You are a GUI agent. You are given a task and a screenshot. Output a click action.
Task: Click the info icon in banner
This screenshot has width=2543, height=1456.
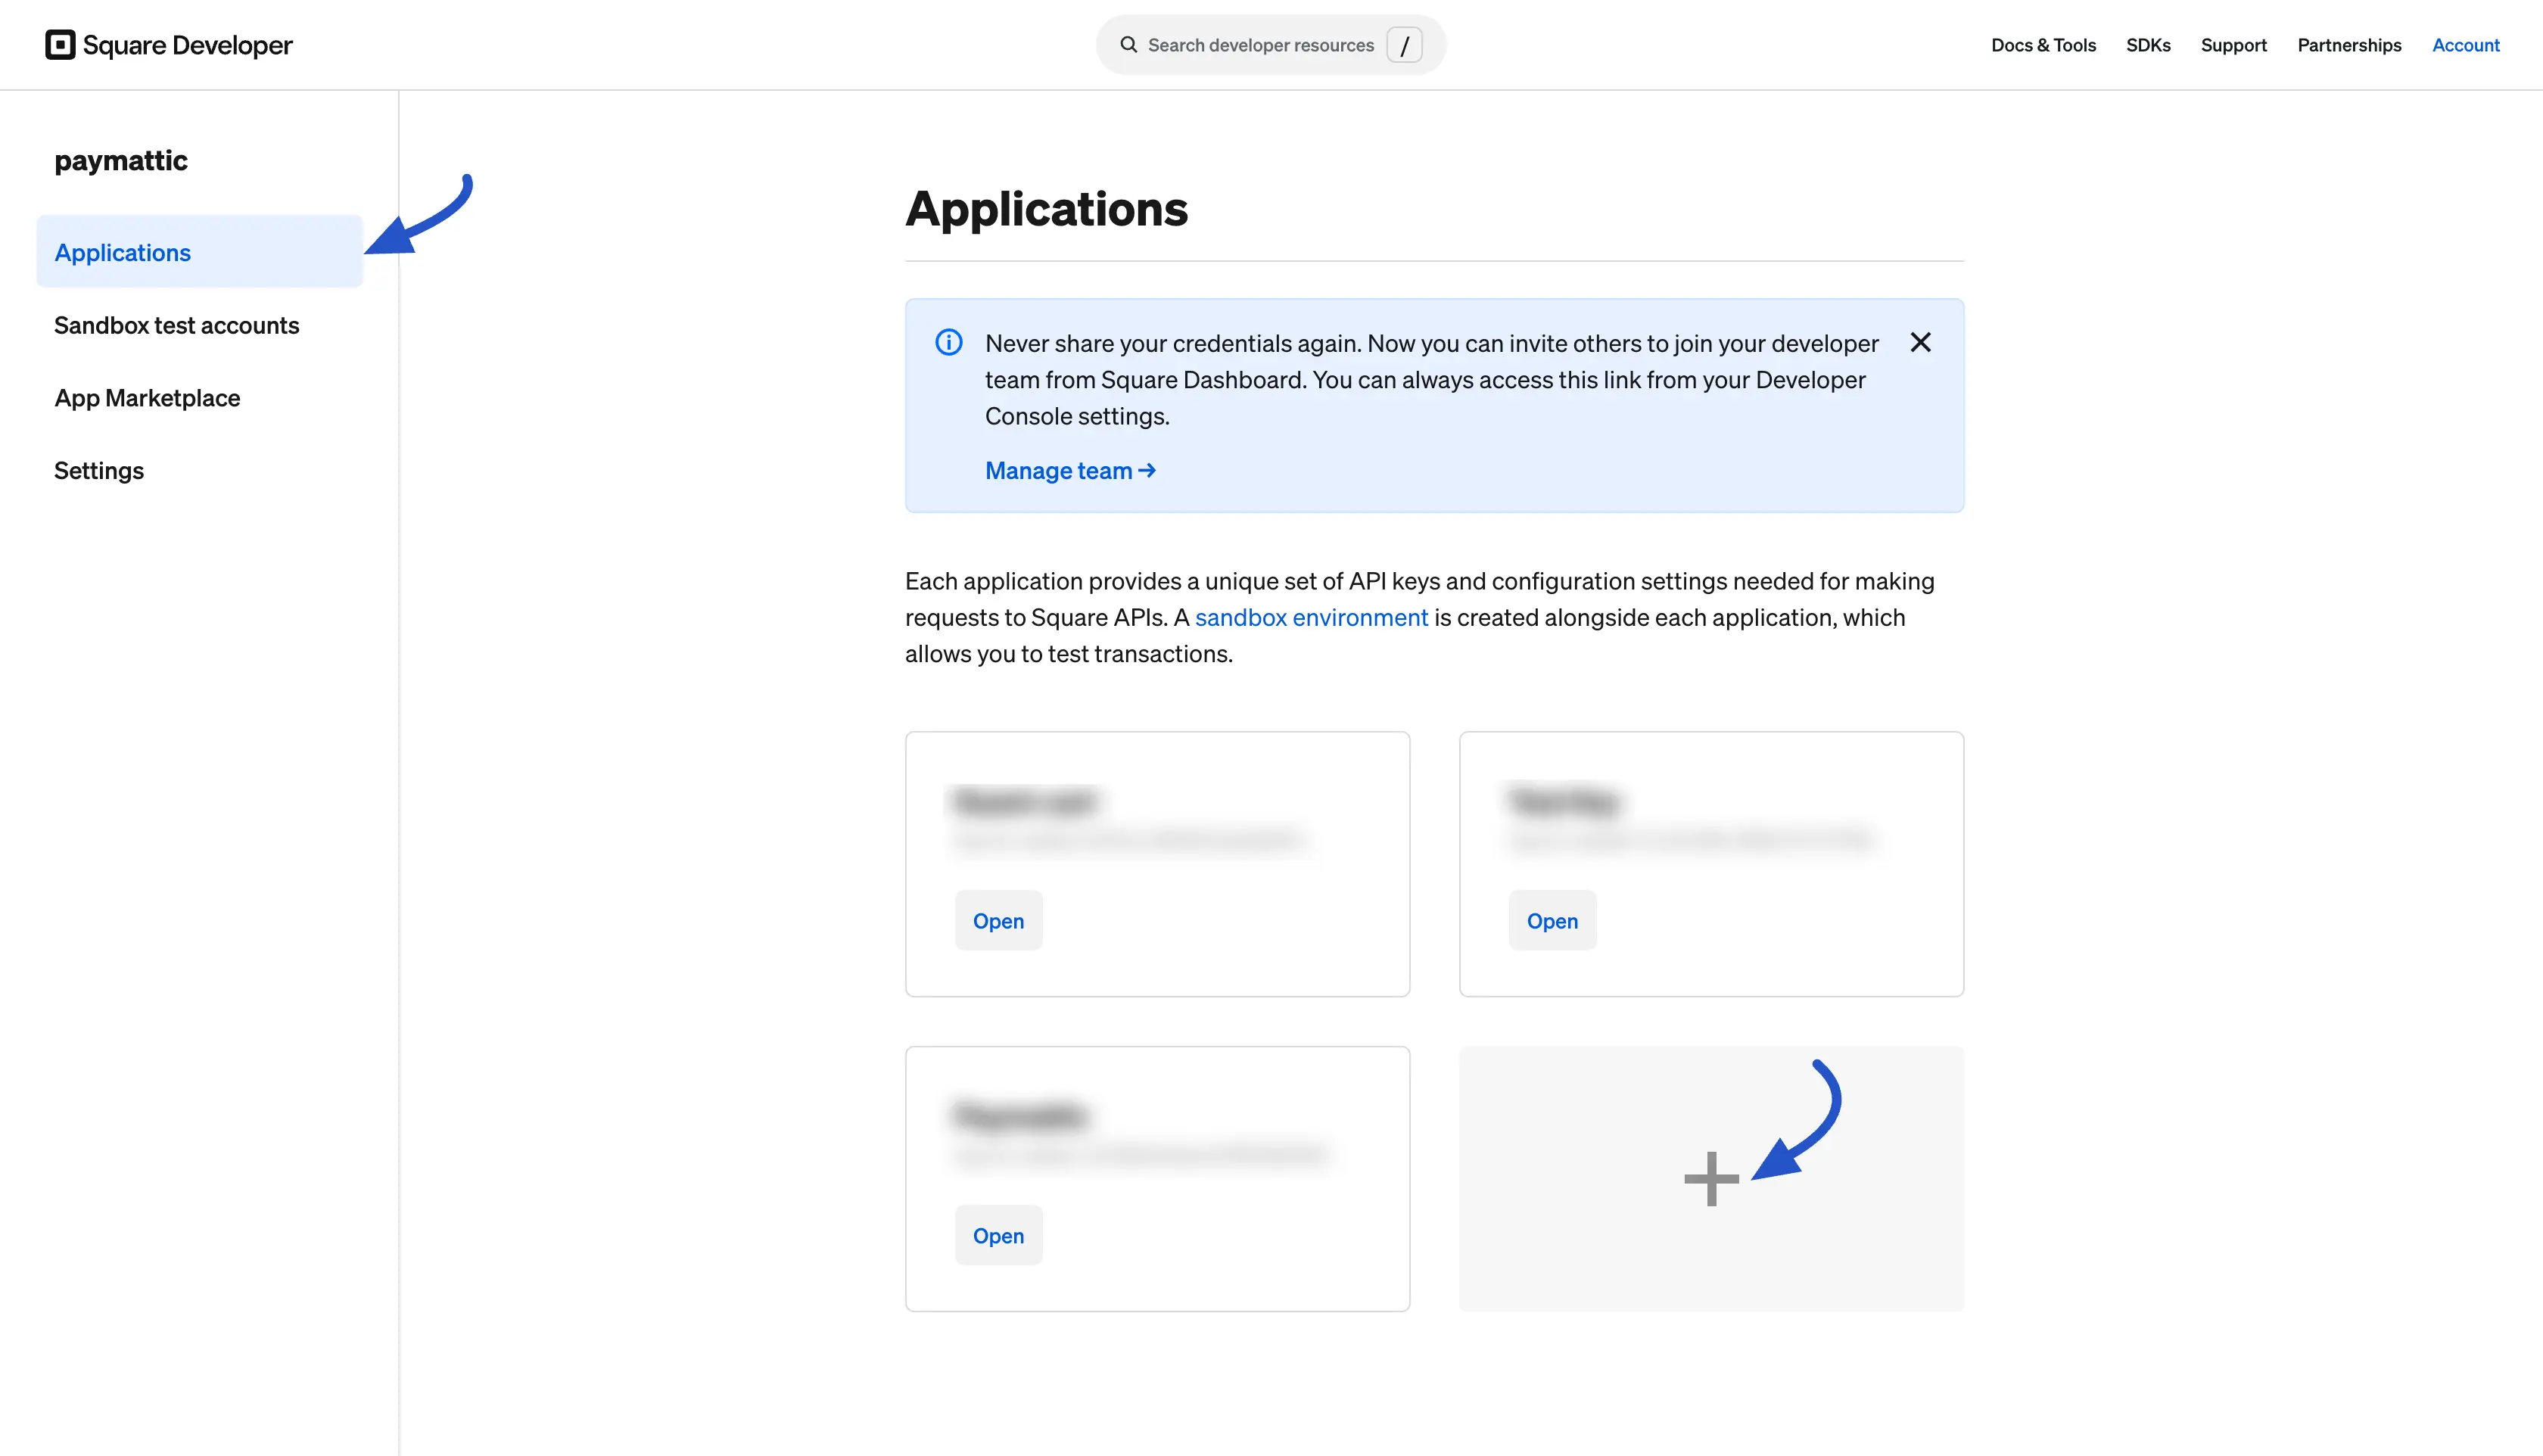click(948, 343)
